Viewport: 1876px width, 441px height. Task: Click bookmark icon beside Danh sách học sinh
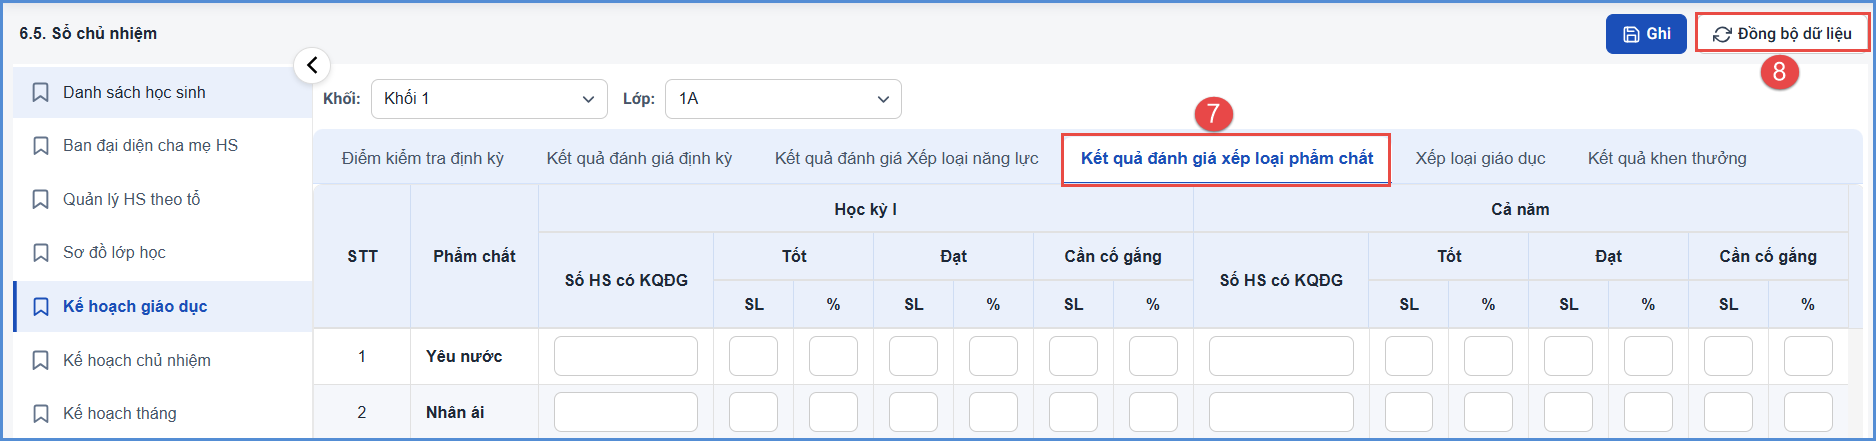pos(41,92)
